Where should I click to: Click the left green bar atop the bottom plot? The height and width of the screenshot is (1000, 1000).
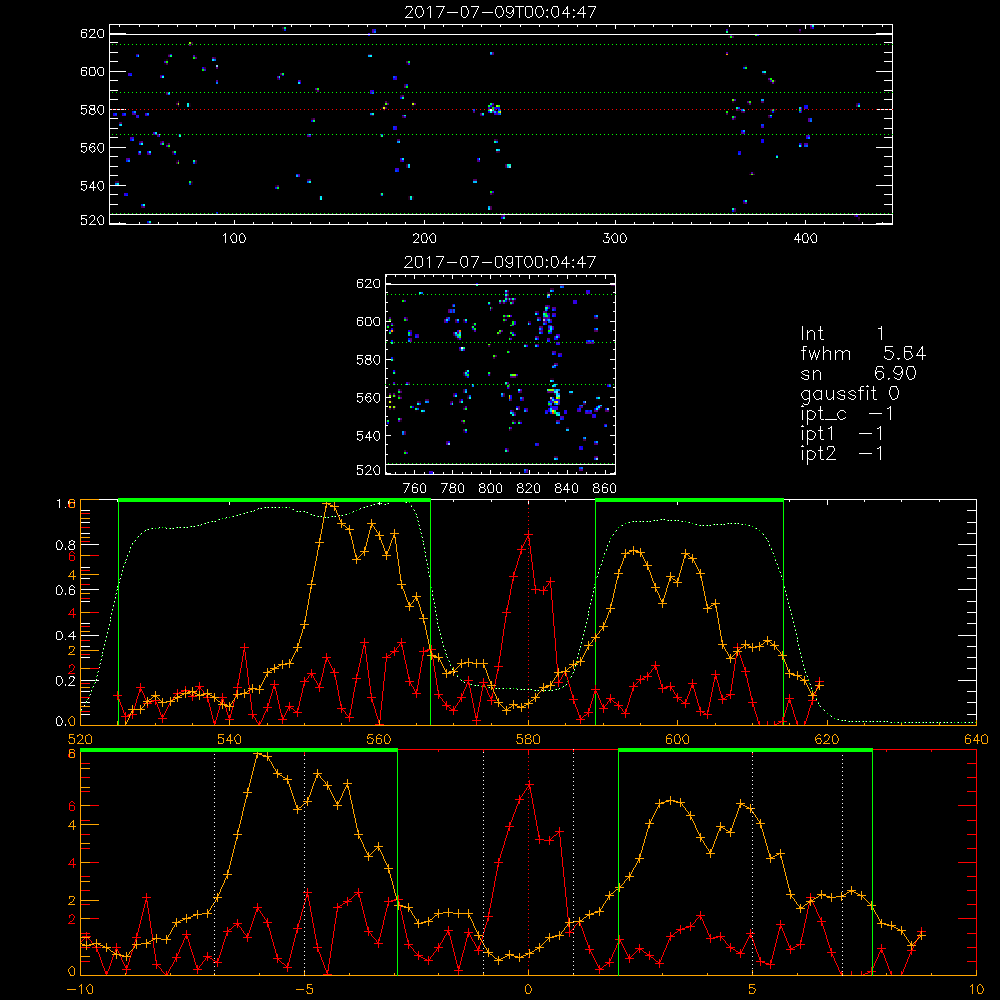(239, 750)
